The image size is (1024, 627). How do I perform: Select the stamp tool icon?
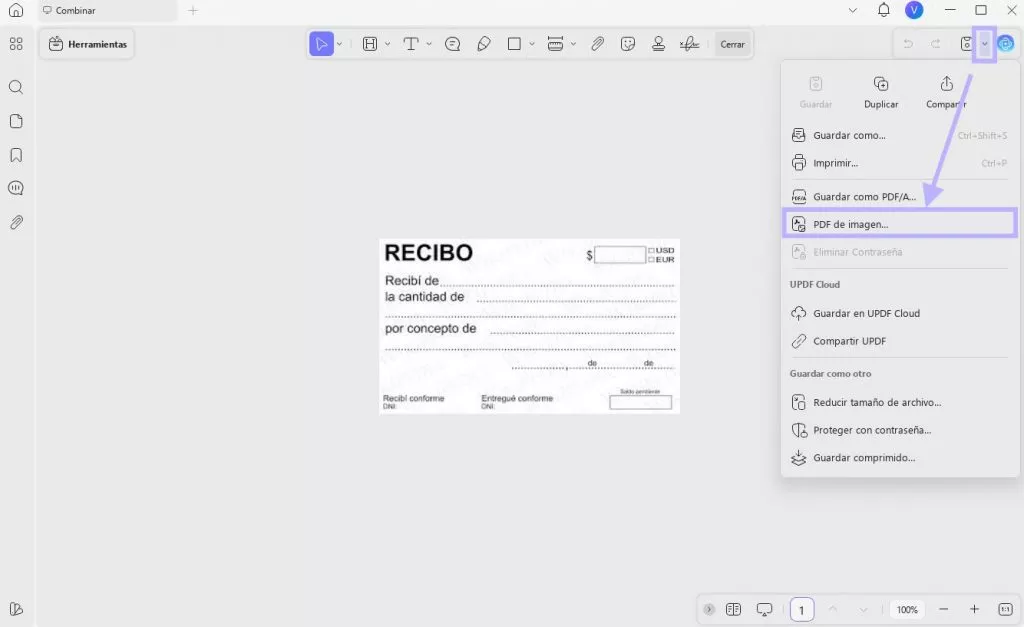pyautogui.click(x=658, y=44)
